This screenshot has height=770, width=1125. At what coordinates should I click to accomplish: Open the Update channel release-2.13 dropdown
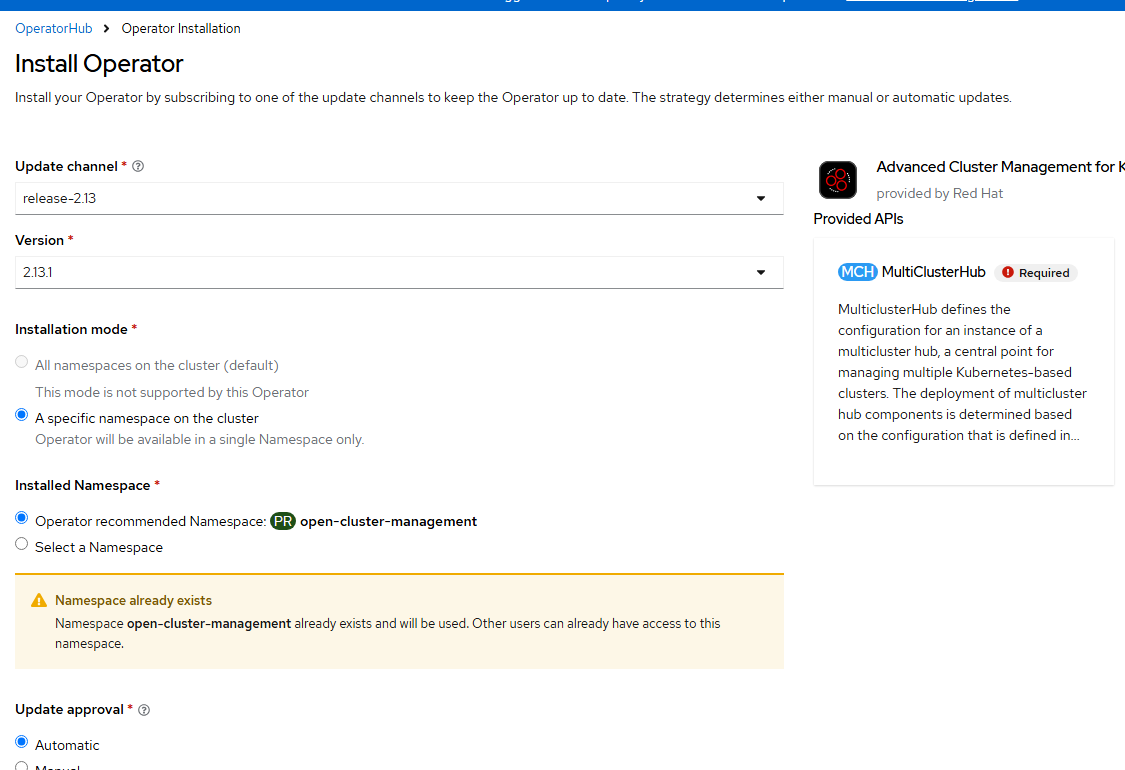399,198
